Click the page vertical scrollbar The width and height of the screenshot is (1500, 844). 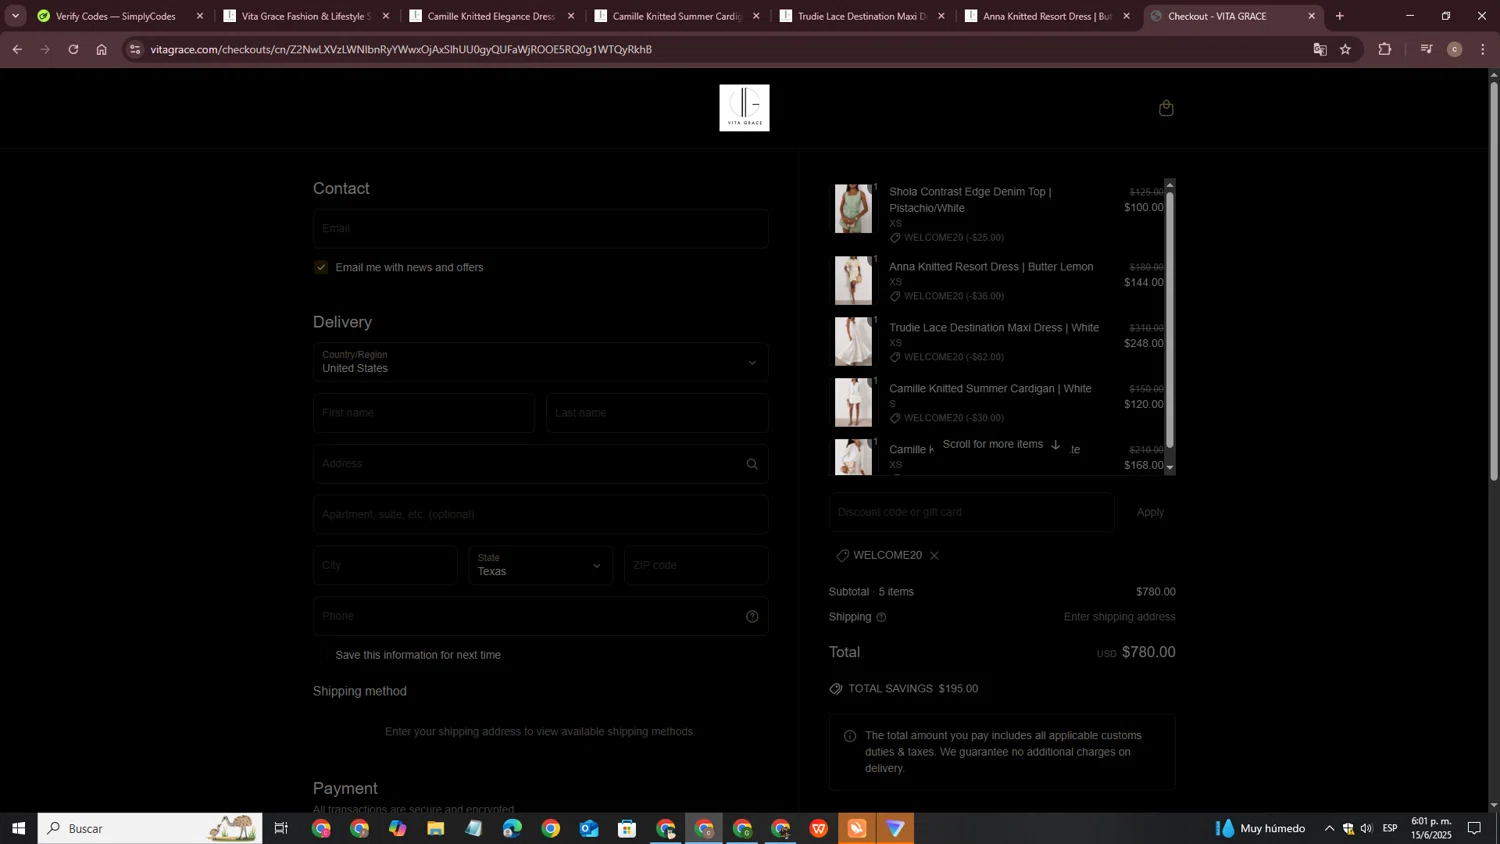[x=1494, y=280]
